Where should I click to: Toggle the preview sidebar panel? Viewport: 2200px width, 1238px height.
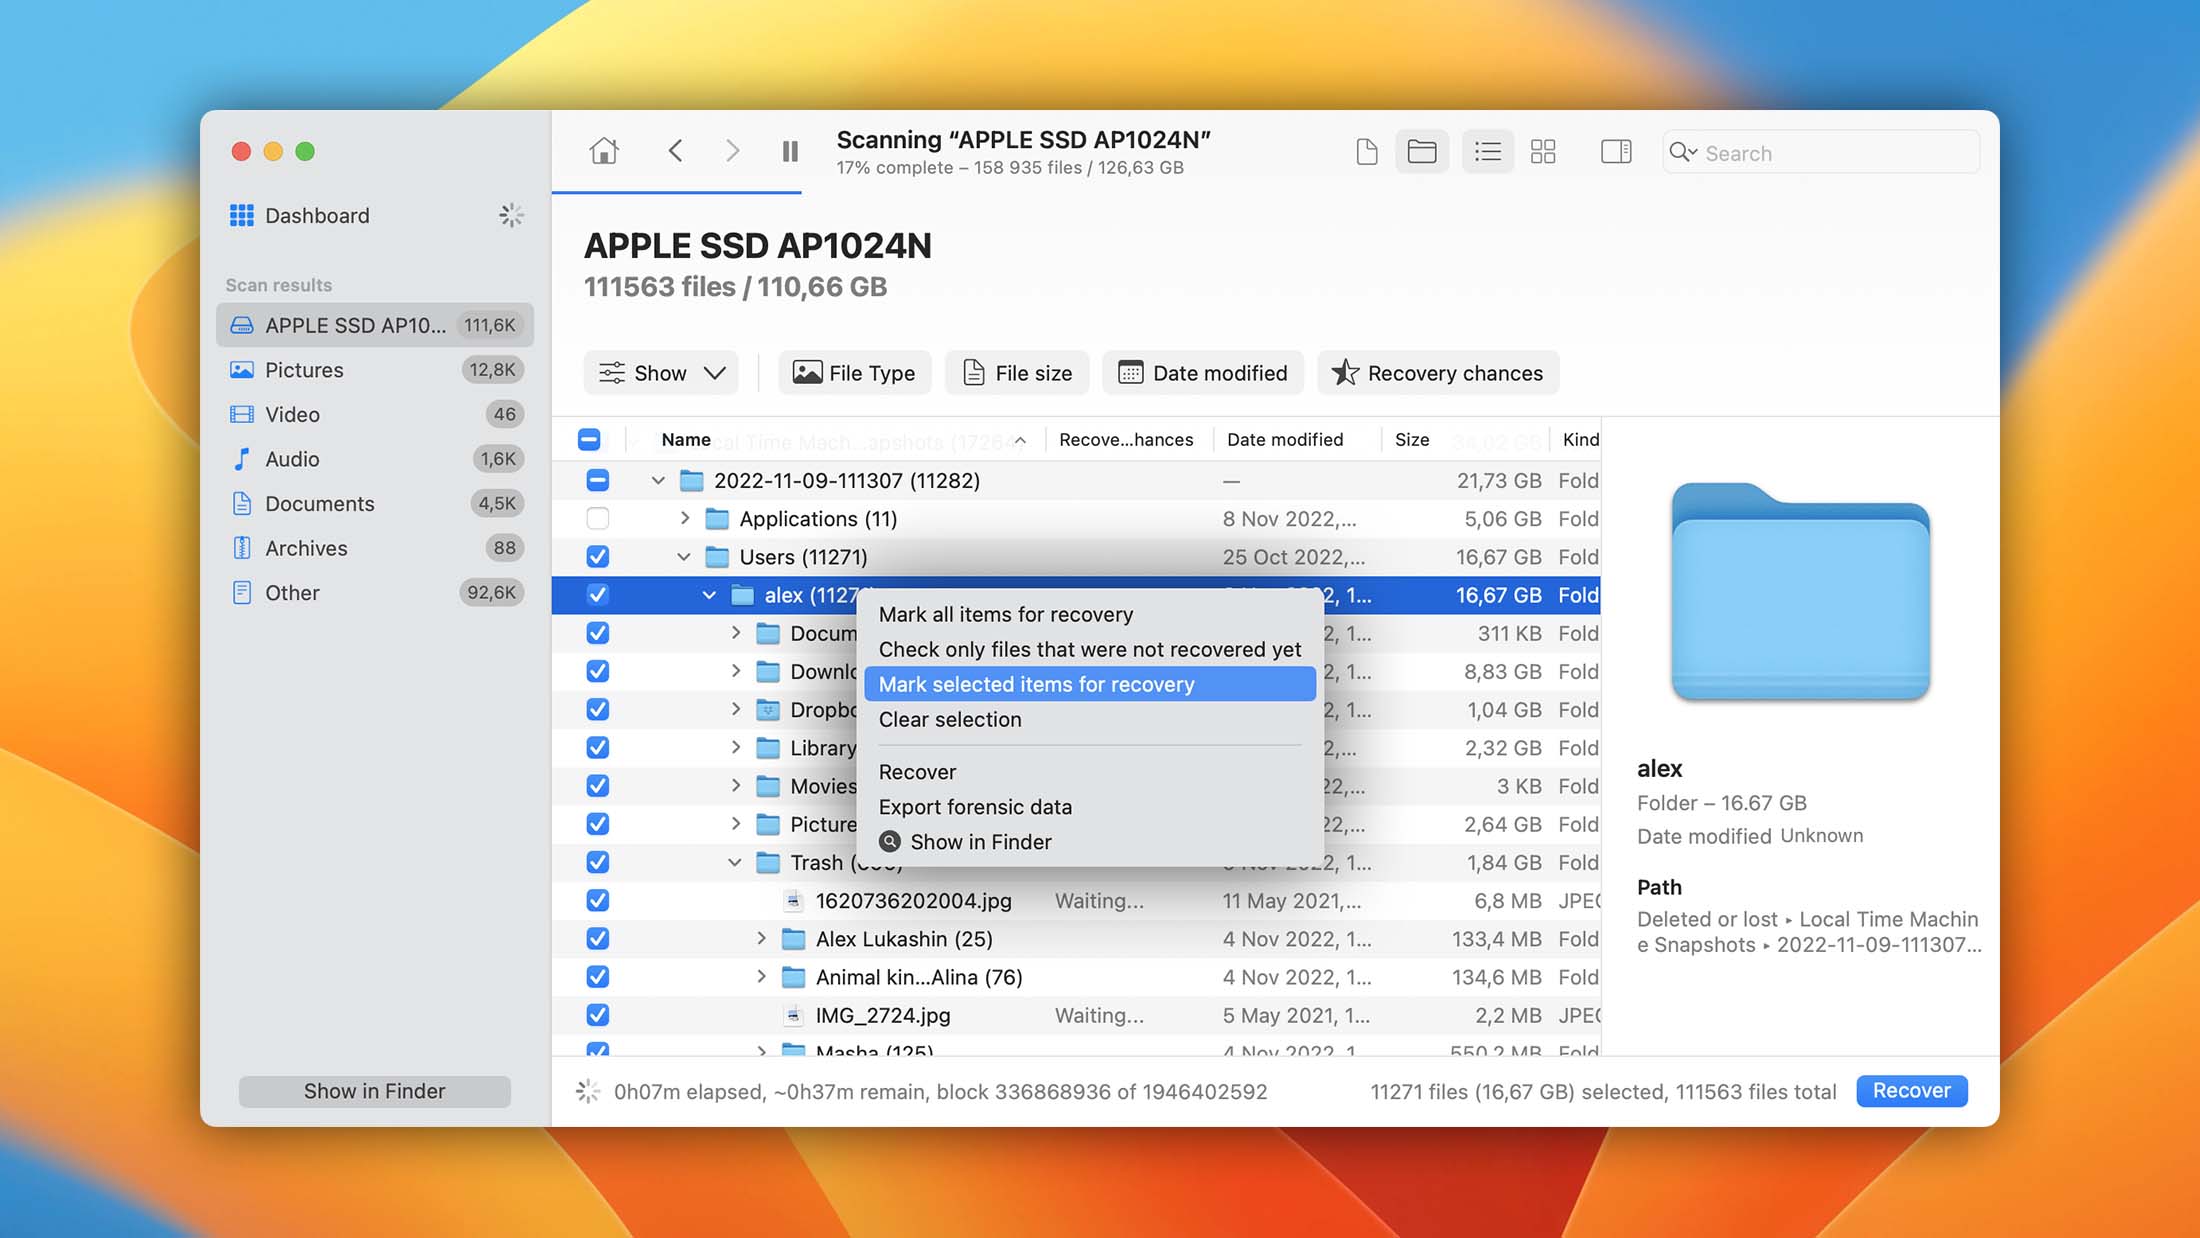click(1616, 152)
